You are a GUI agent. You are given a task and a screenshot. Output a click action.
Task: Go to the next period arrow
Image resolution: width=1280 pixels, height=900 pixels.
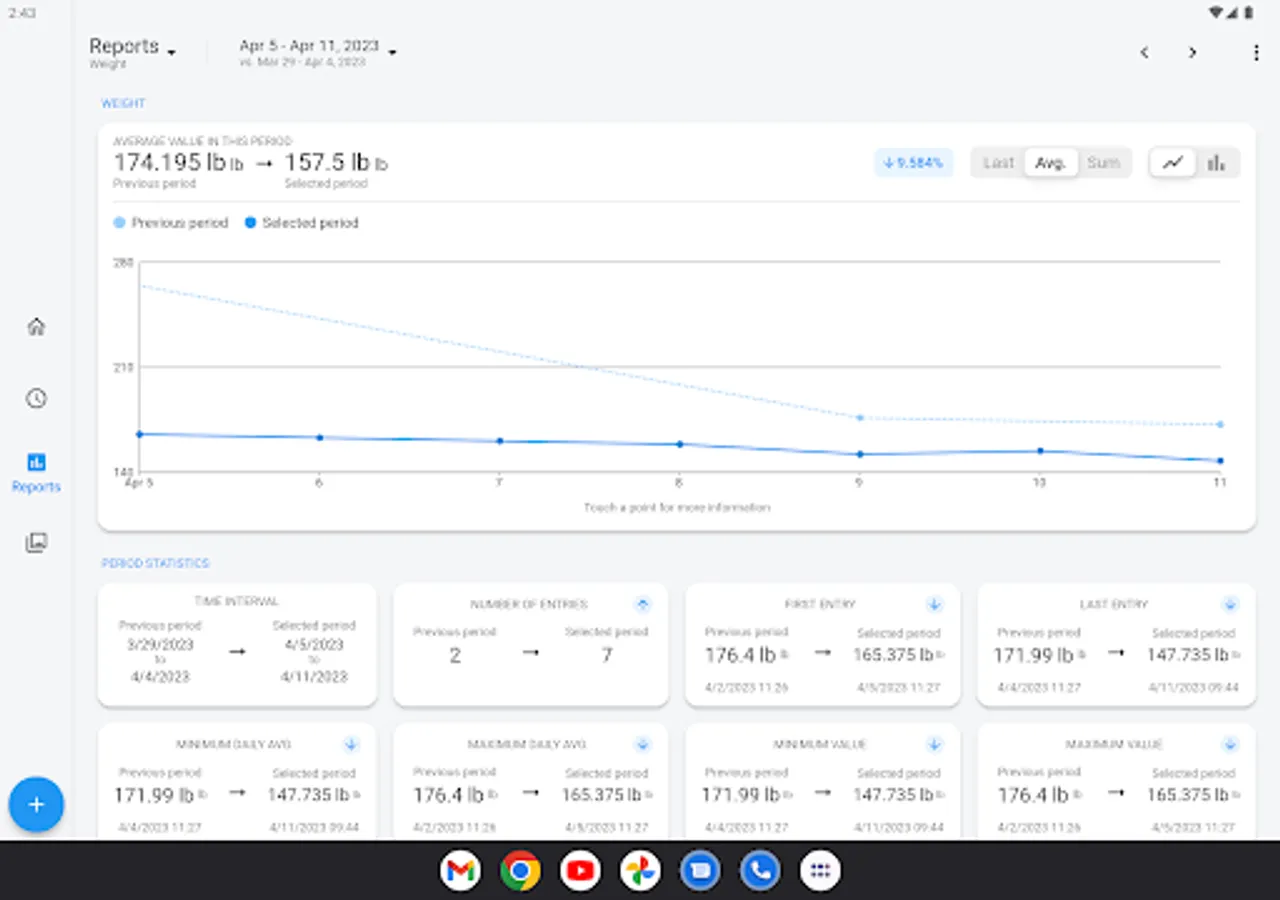[1192, 53]
